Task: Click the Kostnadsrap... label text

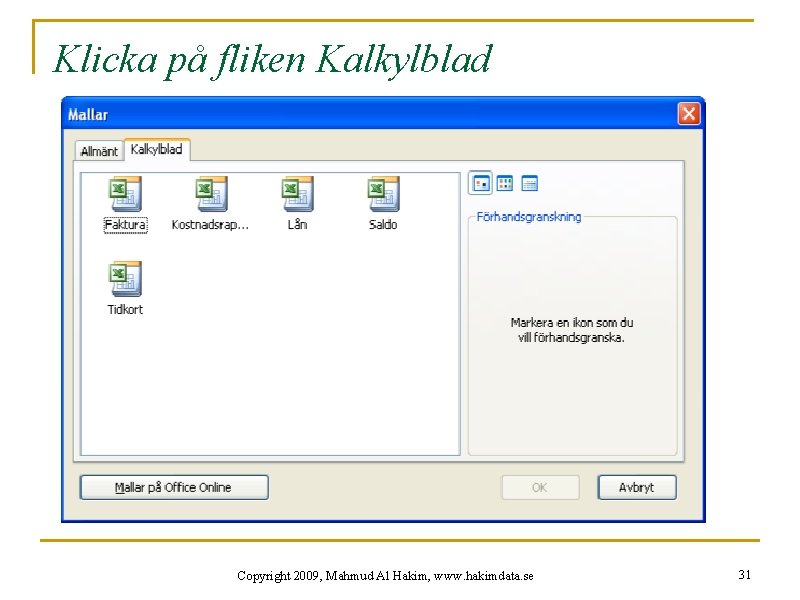Action: (x=210, y=225)
